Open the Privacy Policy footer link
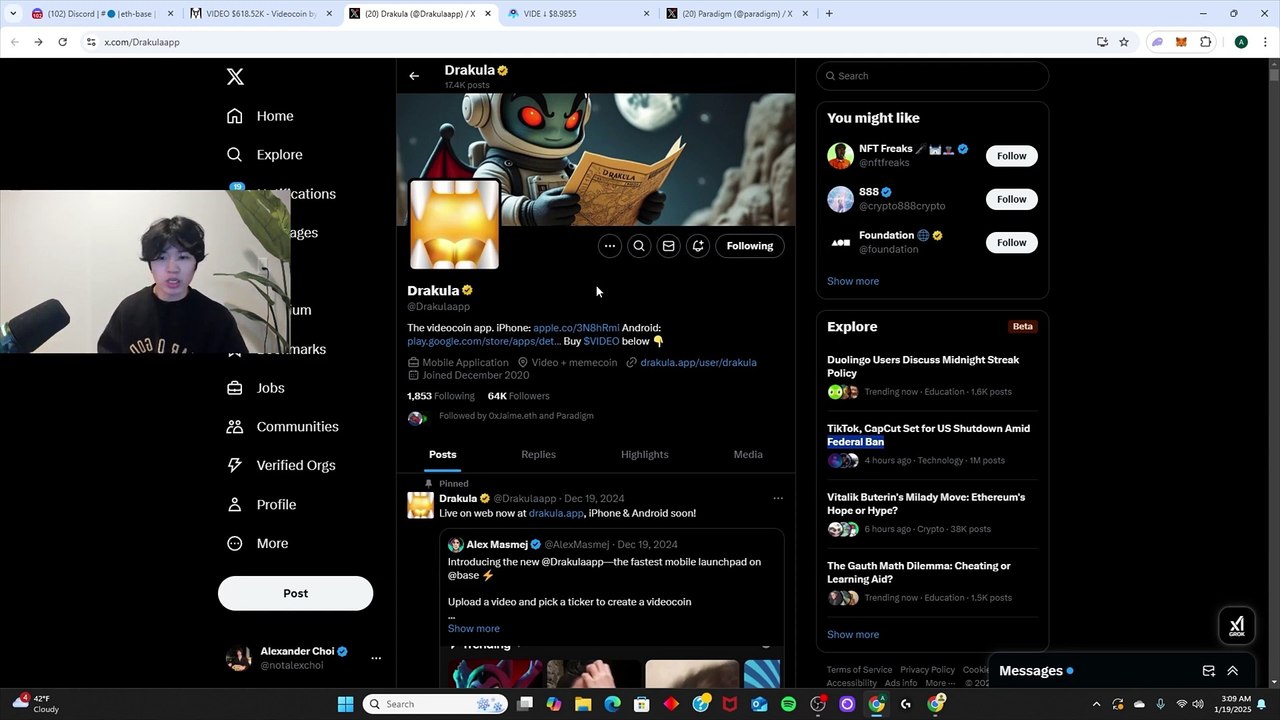 coord(927,670)
